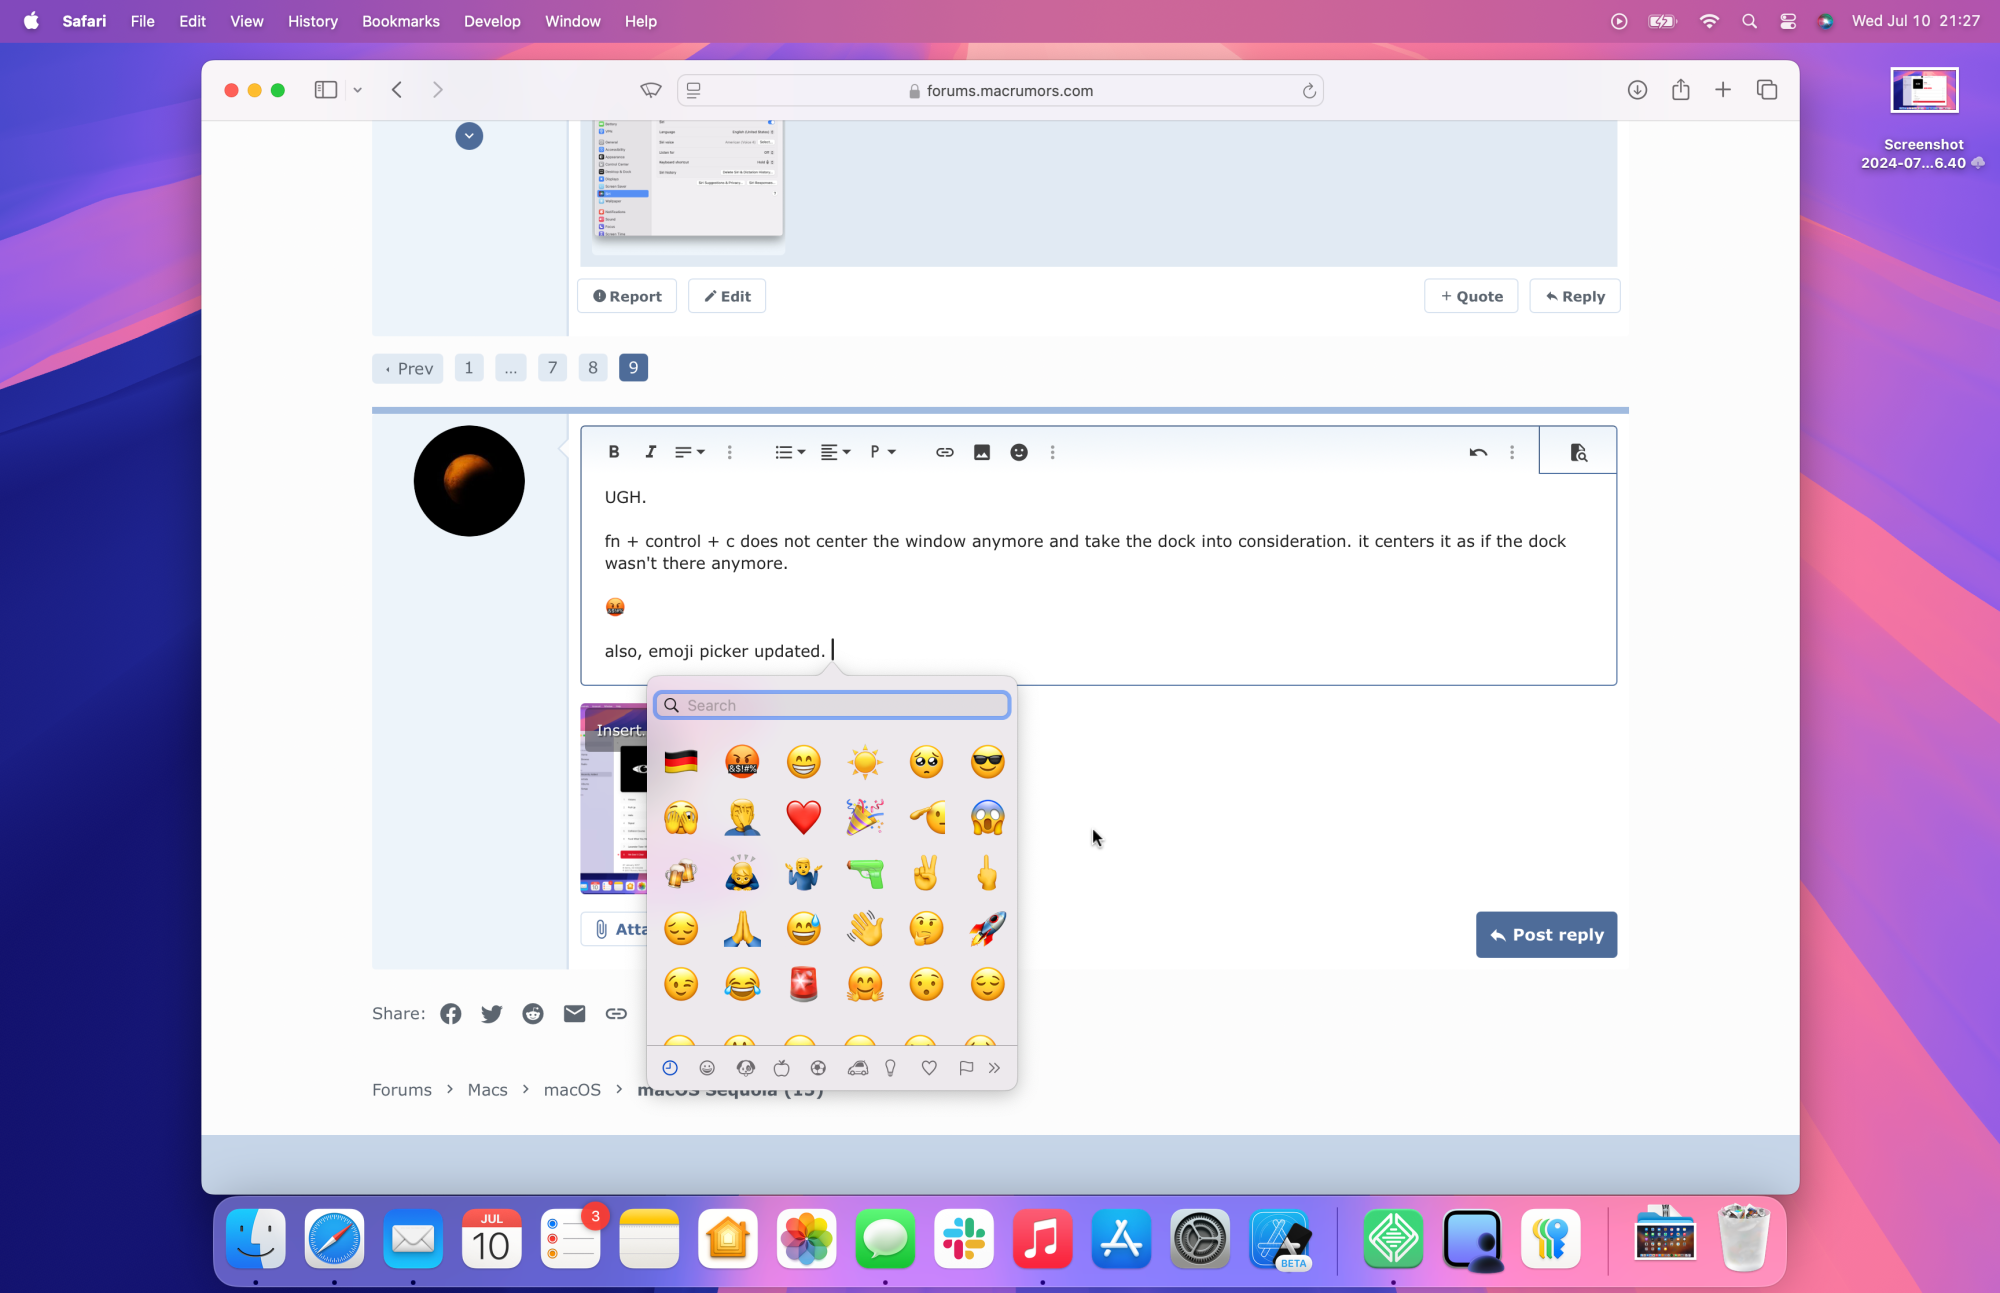This screenshot has height=1293, width=2000.
Task: Toggle the Safari sidebar
Action: click(326, 90)
